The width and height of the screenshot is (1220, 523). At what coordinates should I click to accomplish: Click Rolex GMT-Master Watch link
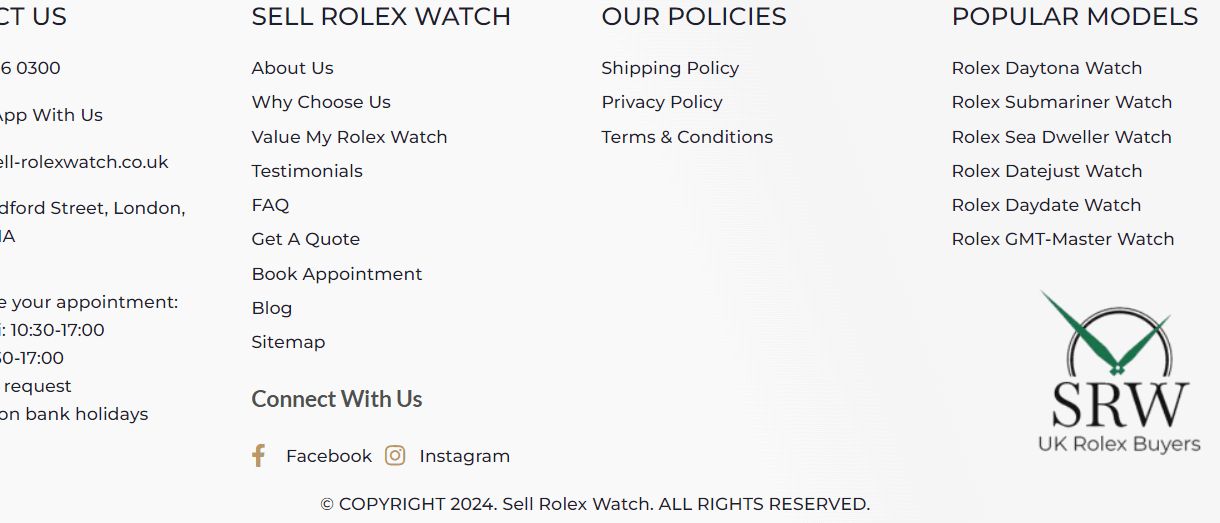coord(1062,239)
